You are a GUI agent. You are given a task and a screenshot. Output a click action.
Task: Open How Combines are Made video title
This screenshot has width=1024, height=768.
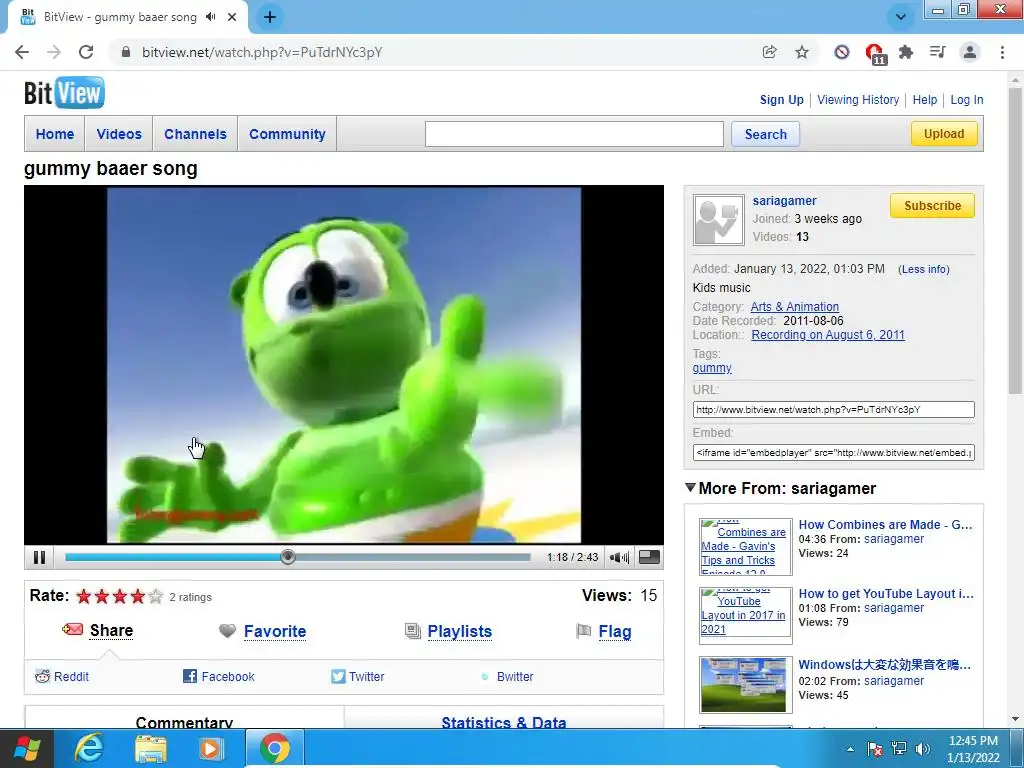pyautogui.click(x=886, y=524)
